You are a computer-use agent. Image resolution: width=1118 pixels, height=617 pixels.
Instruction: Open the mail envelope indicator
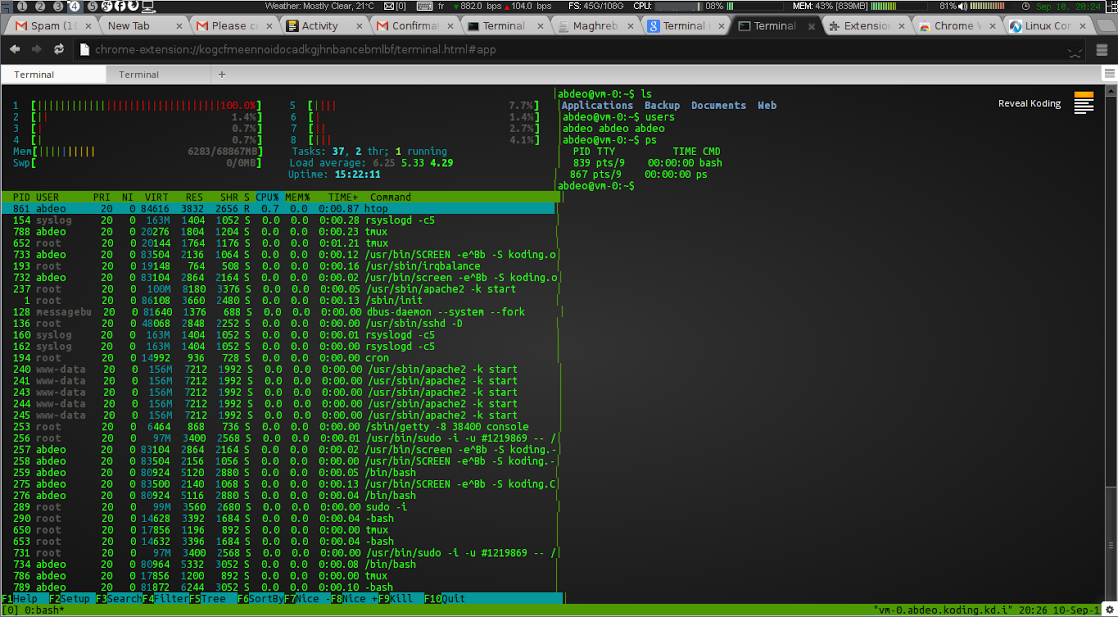389,6
